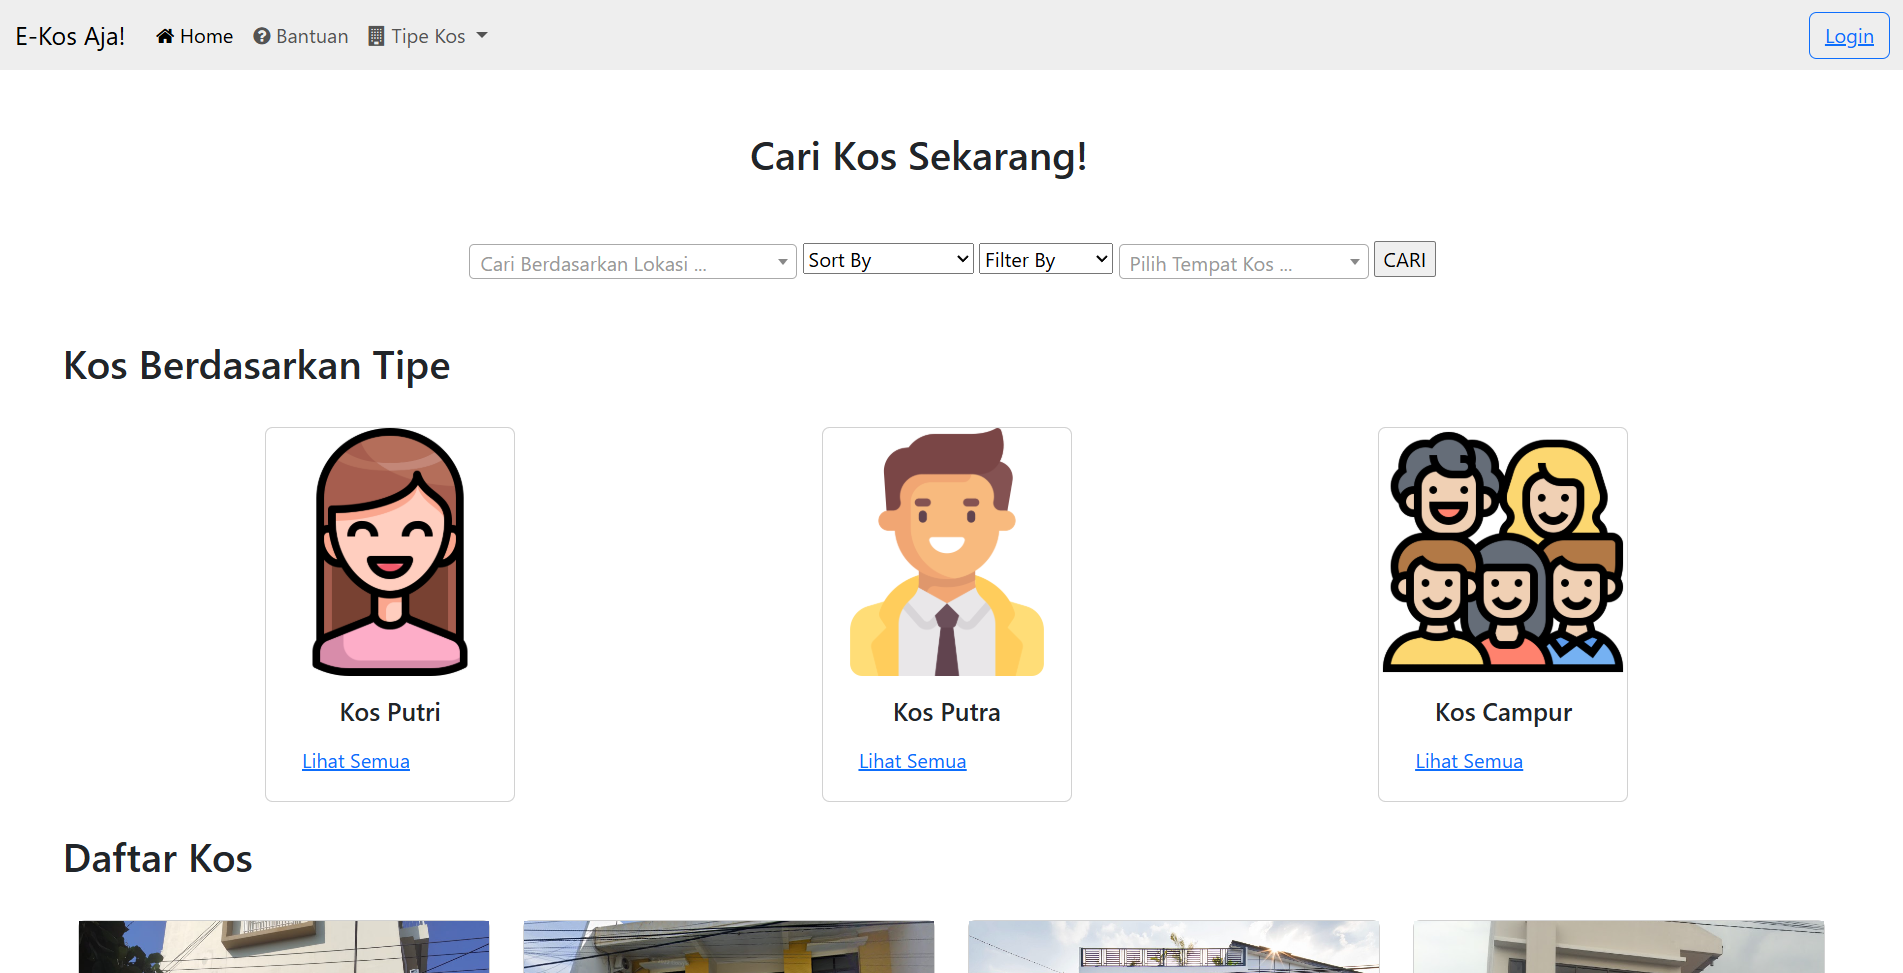Click Lihat Semua under Kos Putri

356,761
